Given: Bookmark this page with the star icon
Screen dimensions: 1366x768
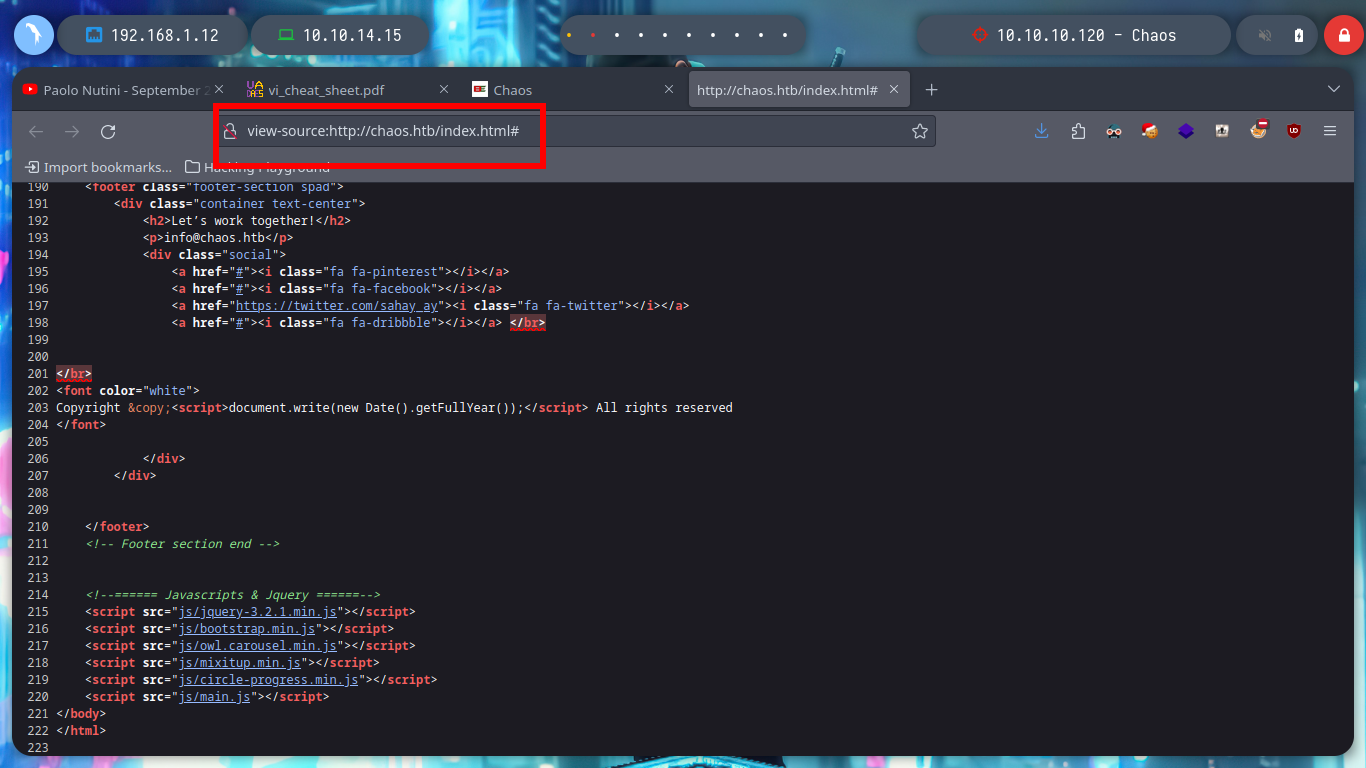Looking at the screenshot, I should pos(920,131).
